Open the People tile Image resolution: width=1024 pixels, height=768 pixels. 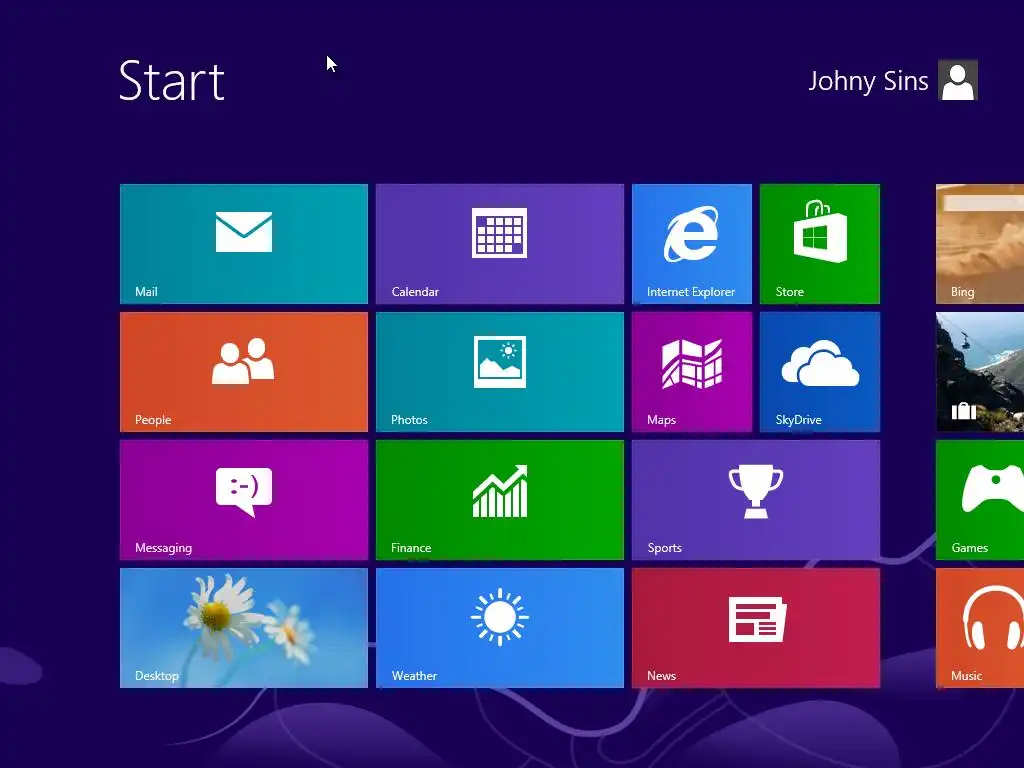tap(244, 372)
